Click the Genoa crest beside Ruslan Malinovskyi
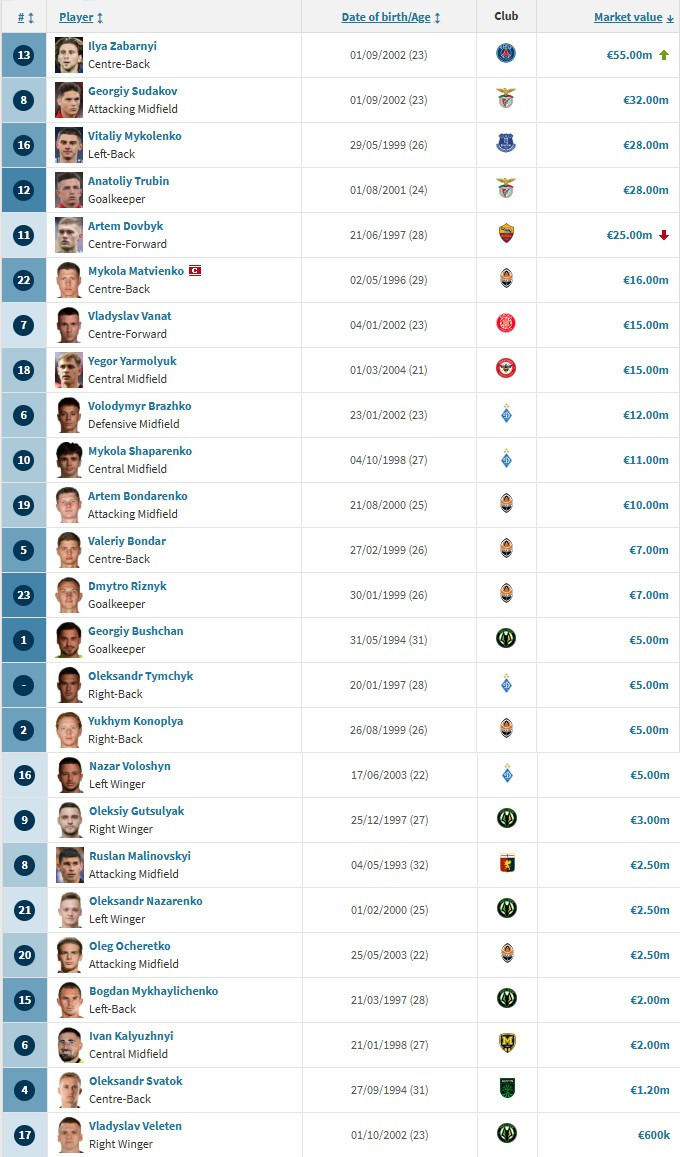 pyautogui.click(x=506, y=864)
